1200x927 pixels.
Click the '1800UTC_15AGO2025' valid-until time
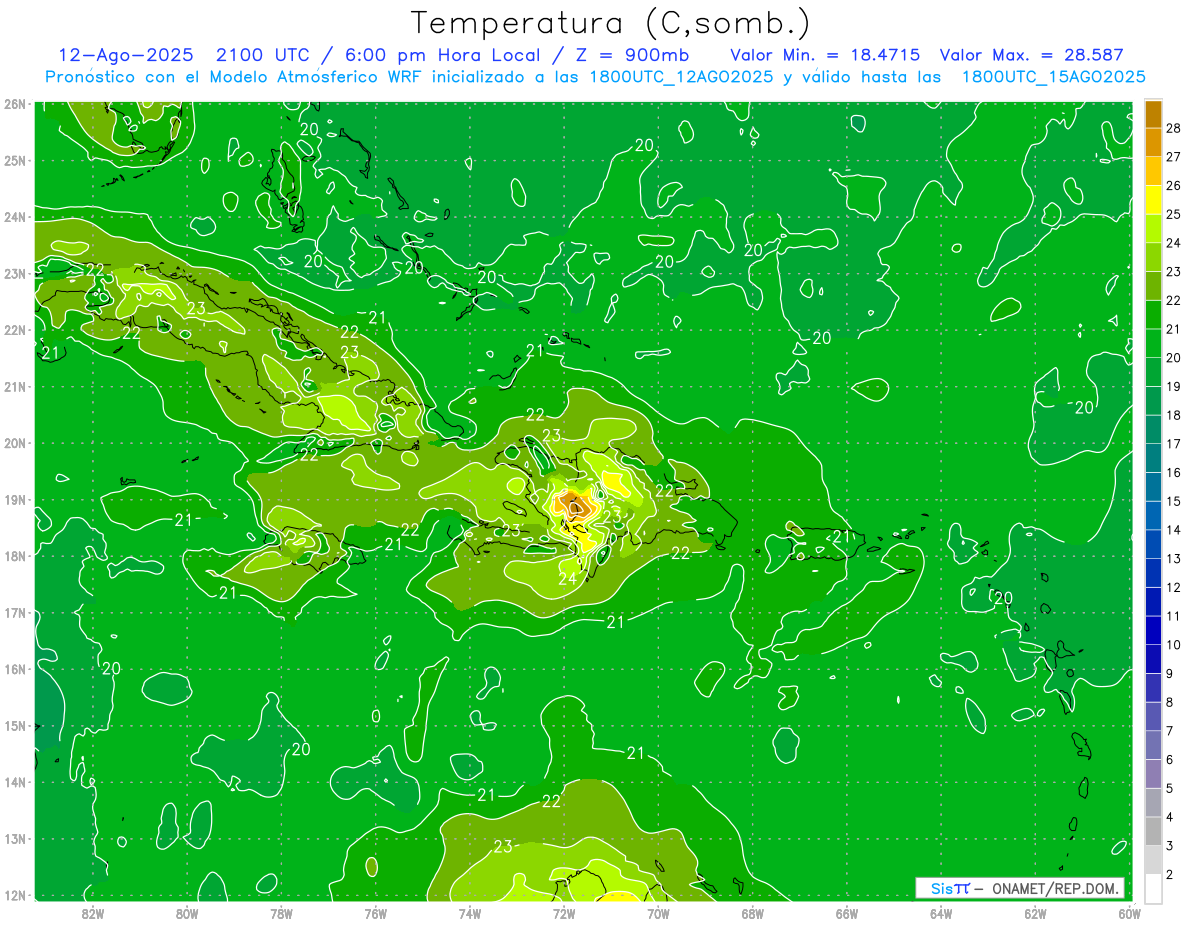pyautogui.click(x=1053, y=77)
